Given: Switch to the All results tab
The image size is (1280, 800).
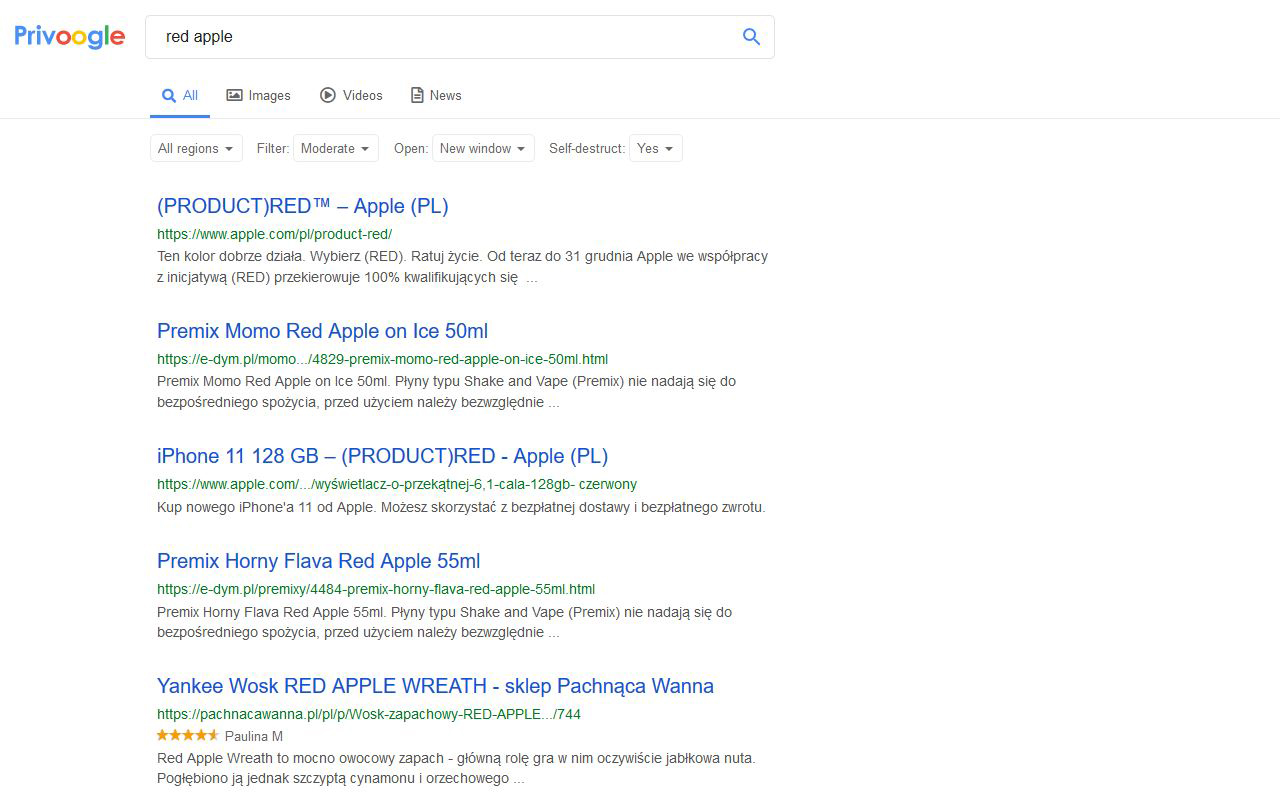Looking at the screenshot, I should click(180, 95).
